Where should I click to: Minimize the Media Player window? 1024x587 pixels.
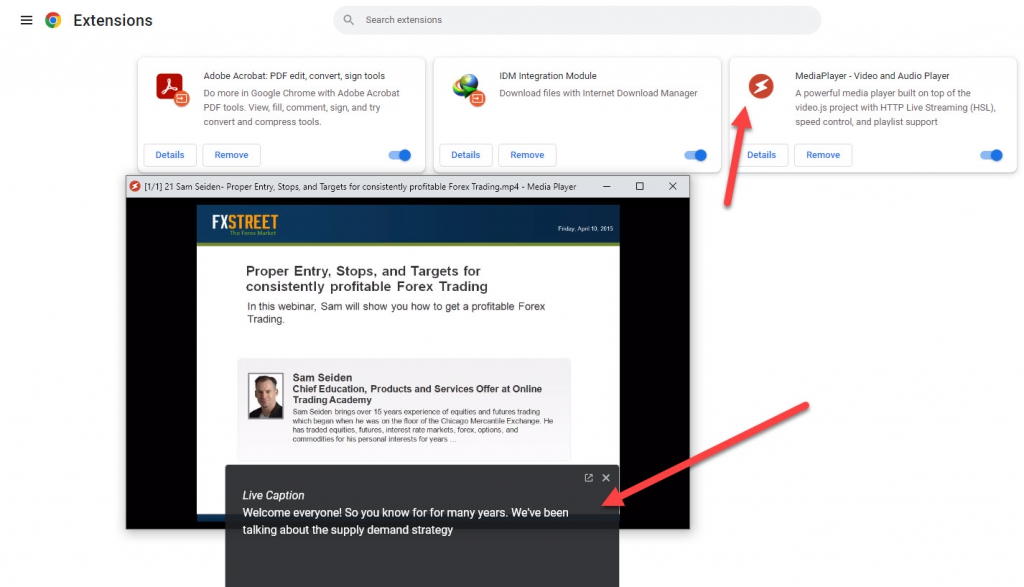[x=607, y=187]
